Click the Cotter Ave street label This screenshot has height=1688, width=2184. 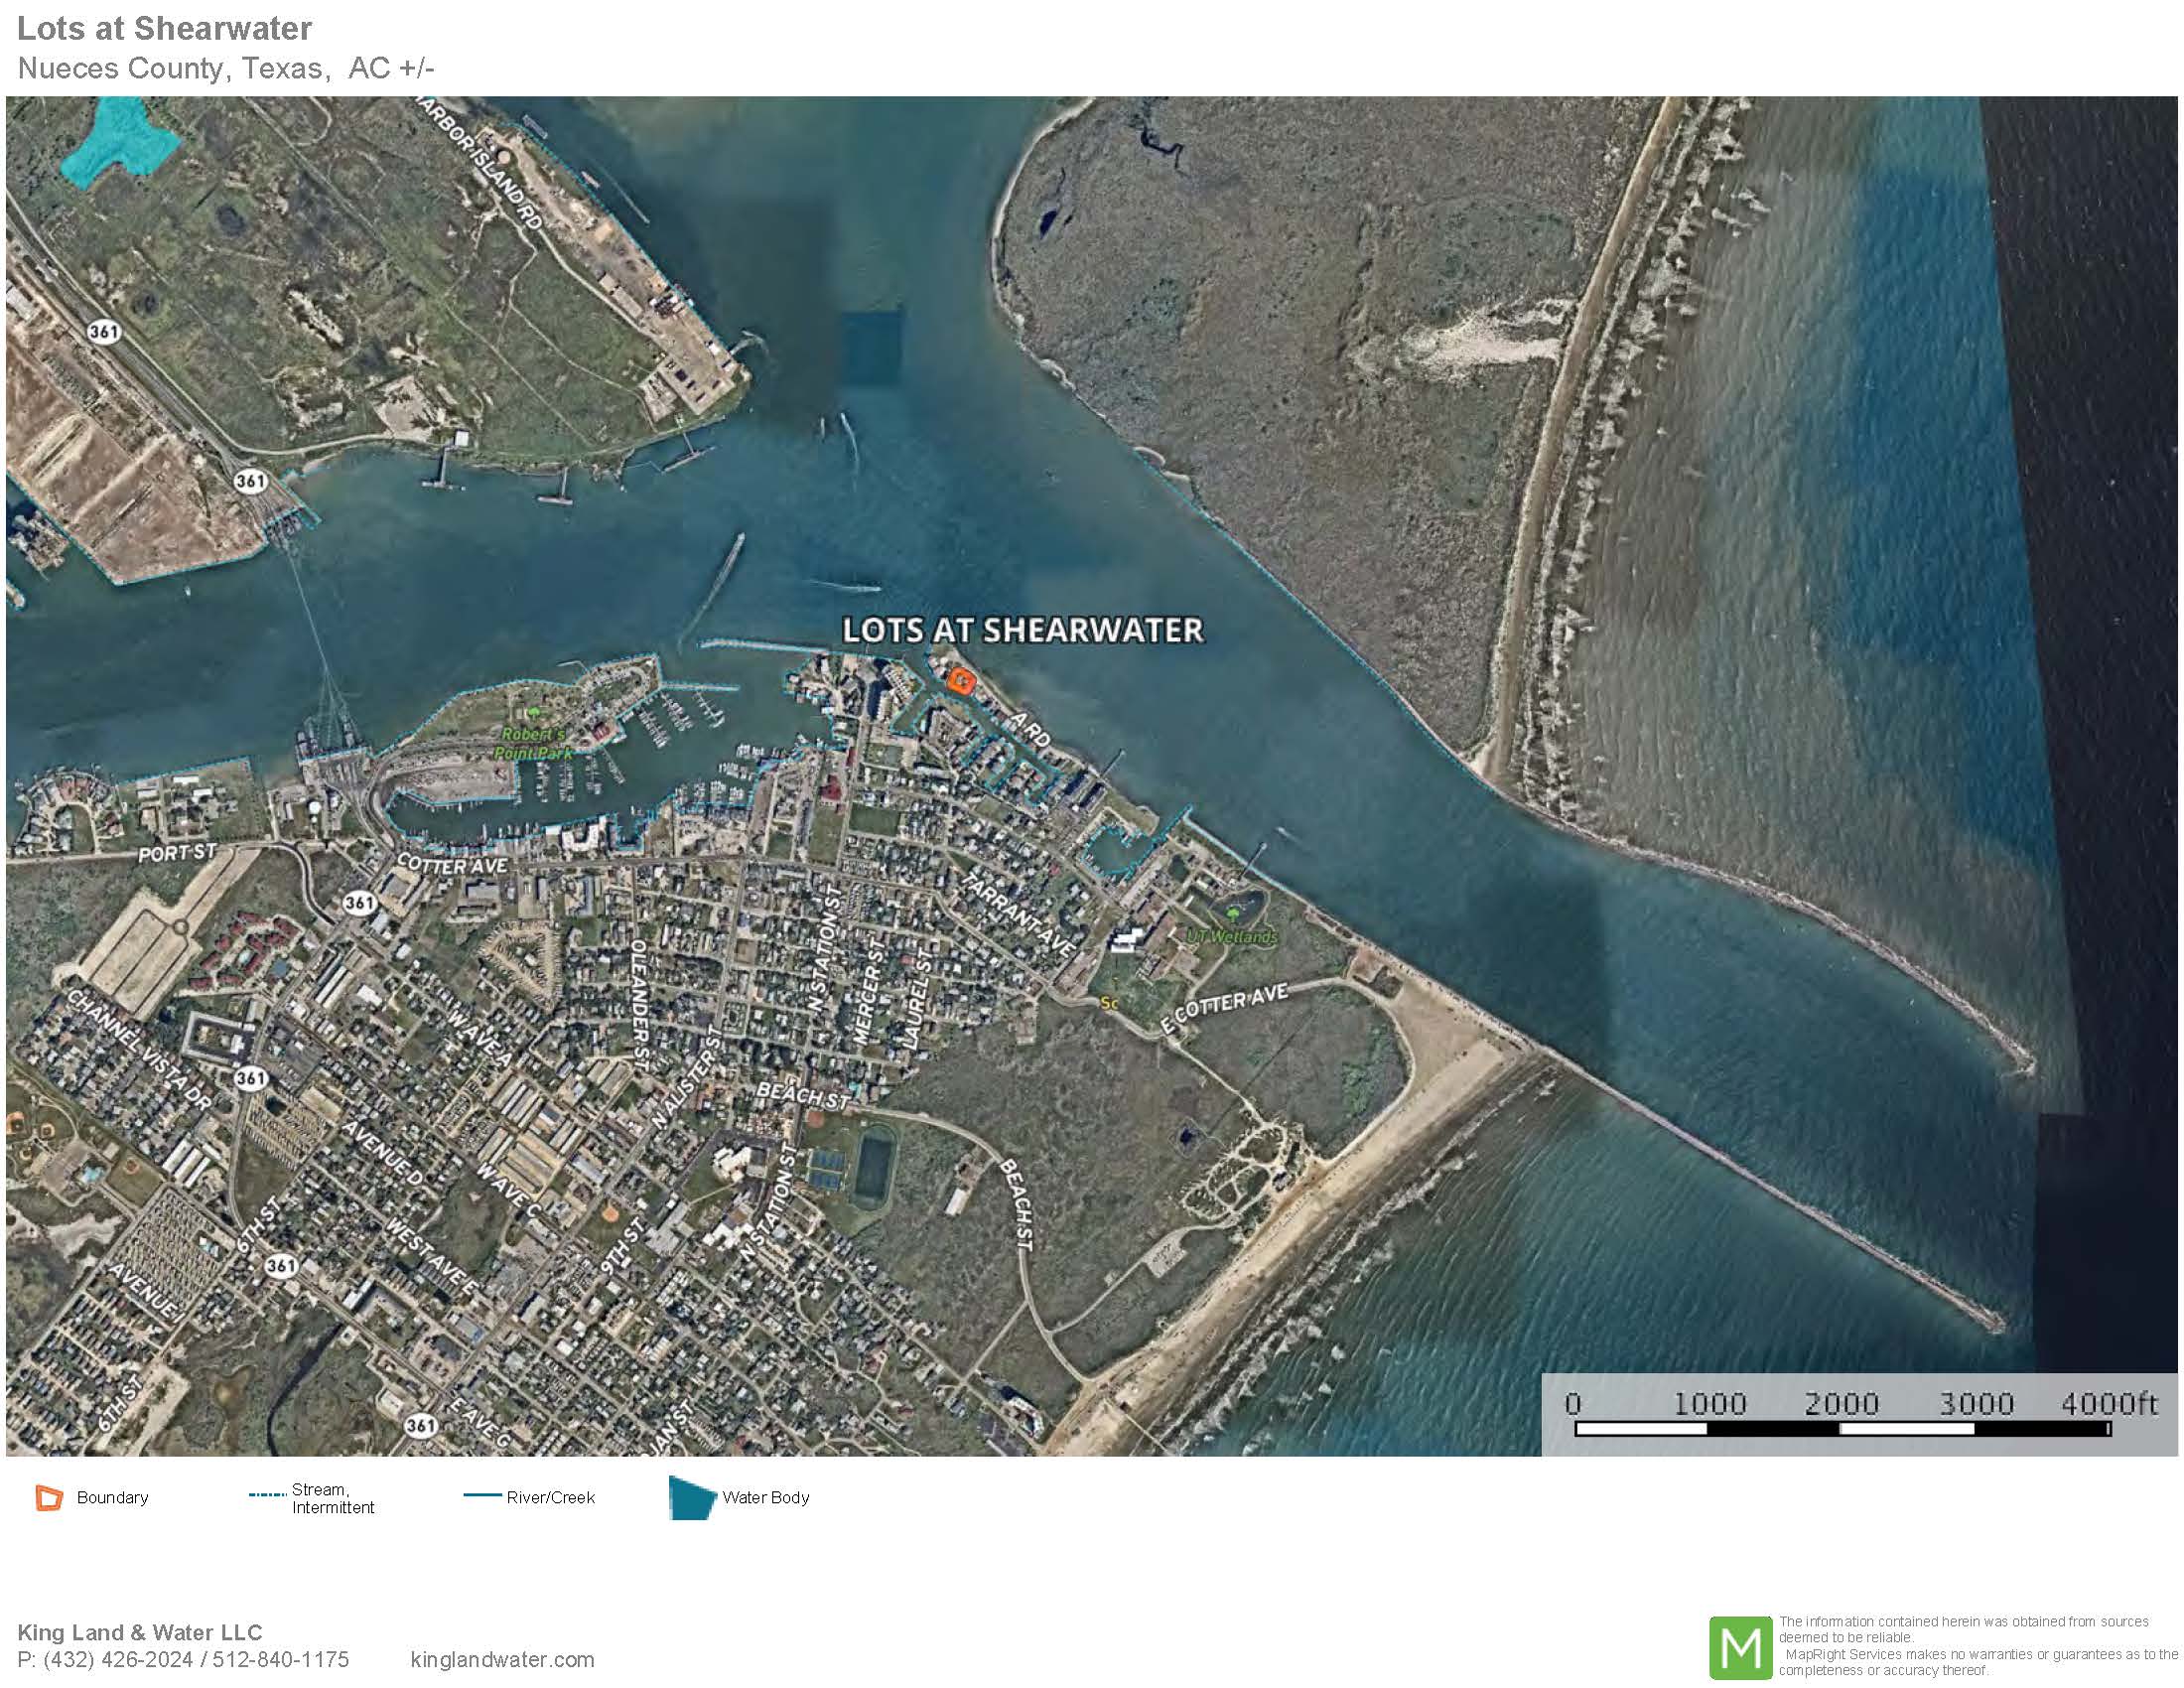pyautogui.click(x=452, y=864)
